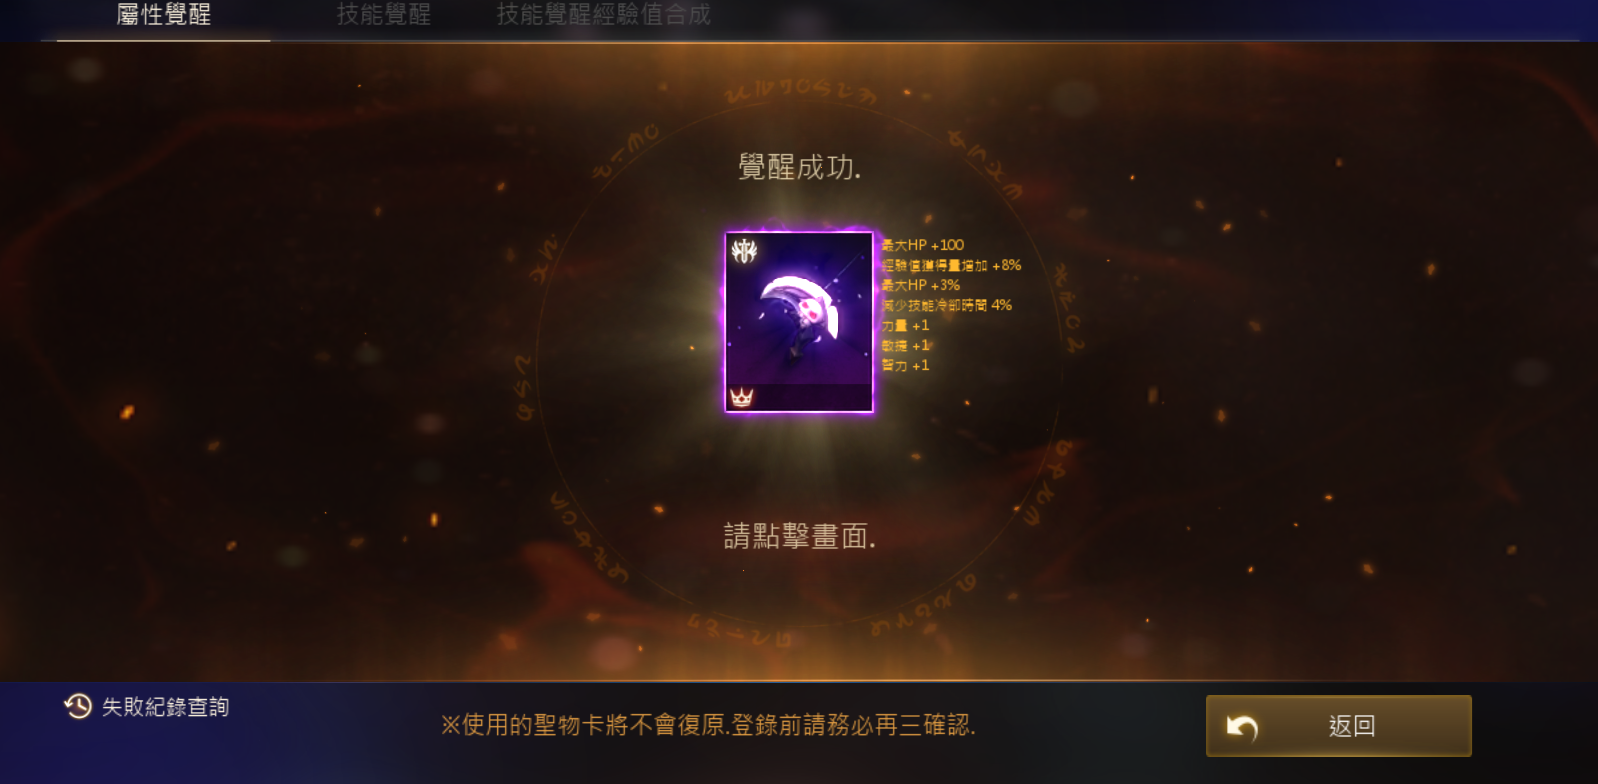Screen dimensions: 1598x784
Task: Click the emblem icon at card's top-left
Action: (744, 250)
